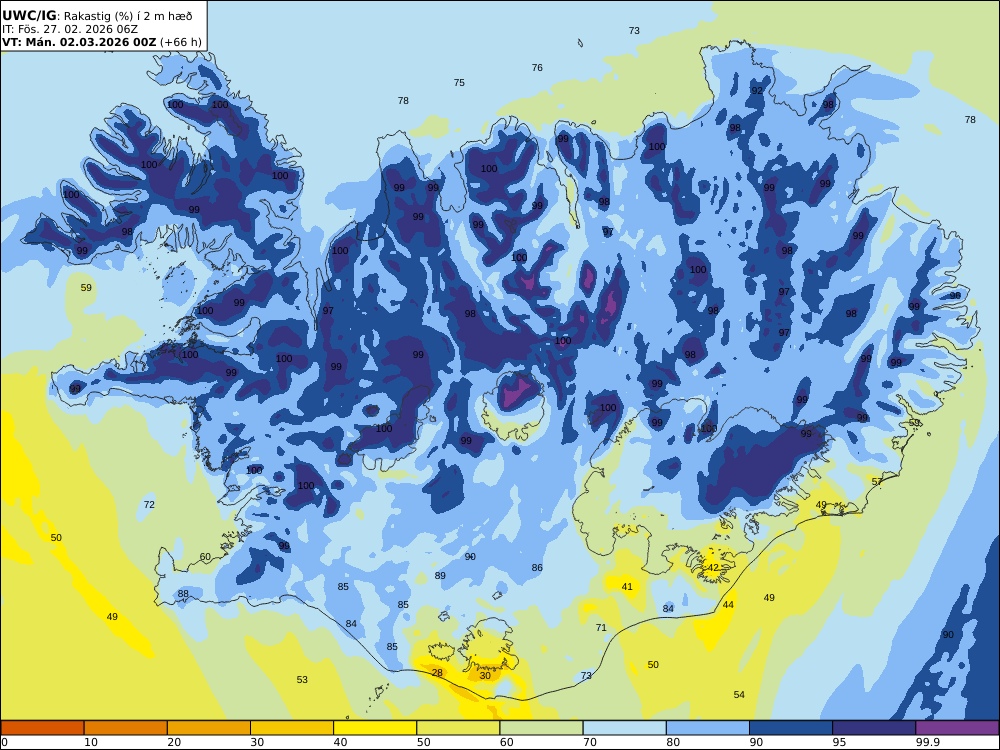The height and width of the screenshot is (750, 1000).
Task: Click the pale blue 70–80 legend swatch
Action: point(624,728)
